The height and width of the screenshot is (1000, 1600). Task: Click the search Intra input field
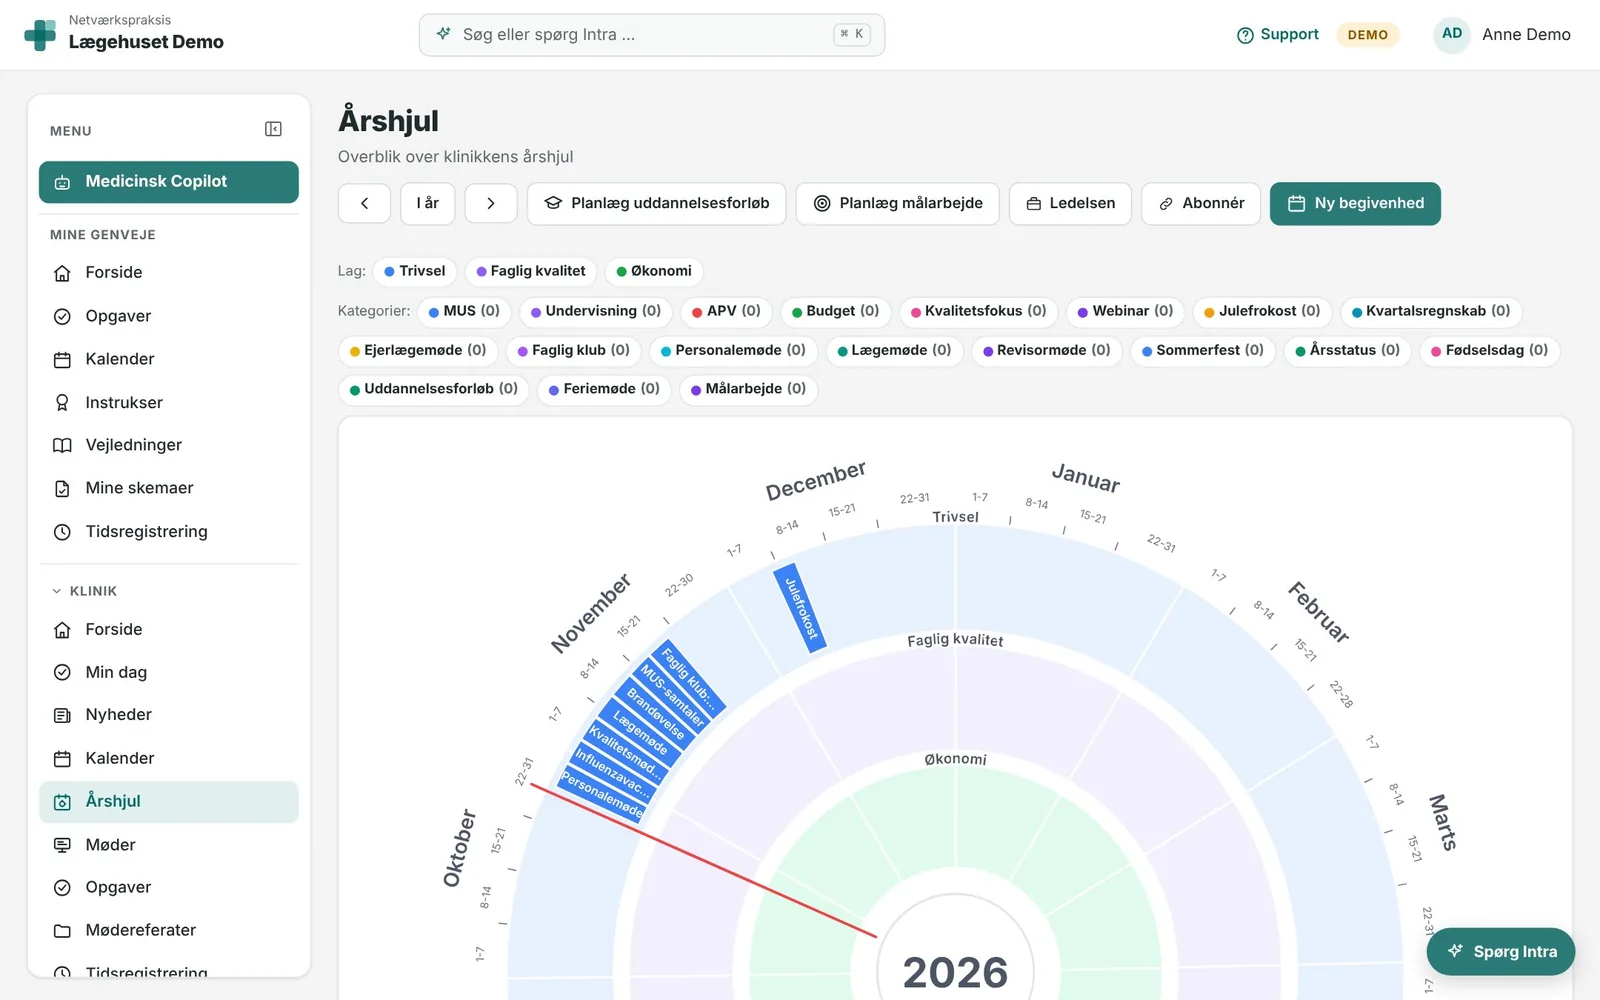(652, 35)
